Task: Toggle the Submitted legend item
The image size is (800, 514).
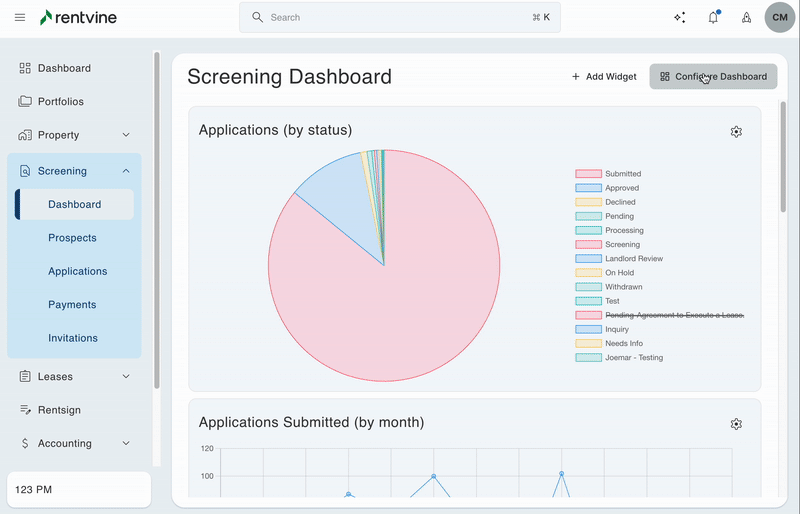Action: [623, 174]
